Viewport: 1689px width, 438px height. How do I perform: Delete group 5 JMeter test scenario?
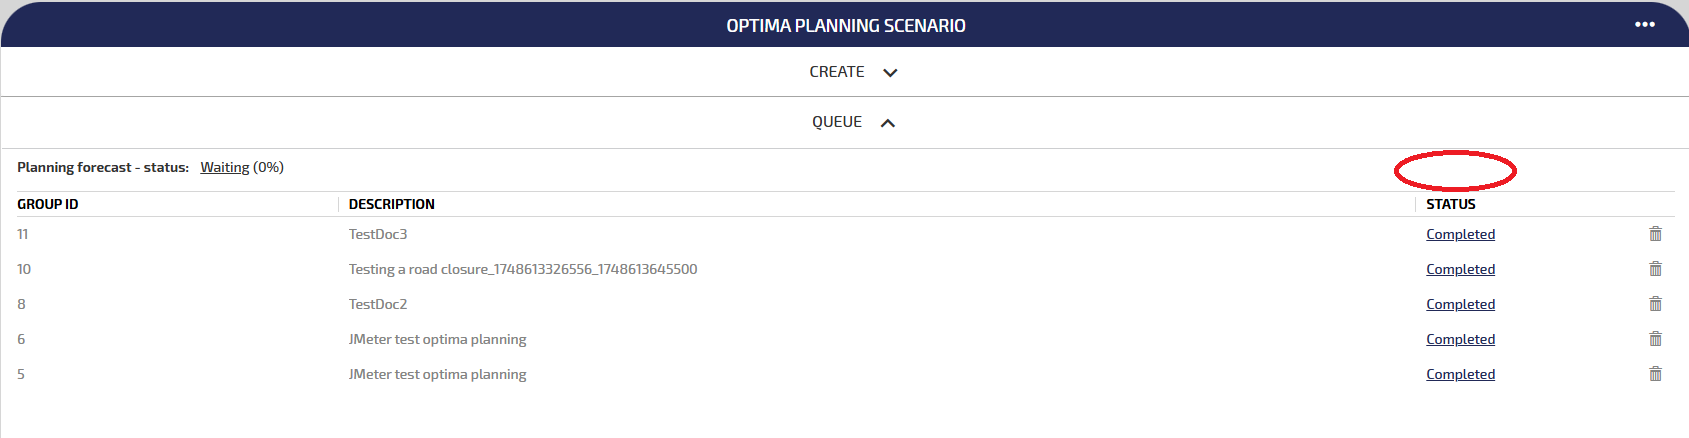click(1655, 374)
